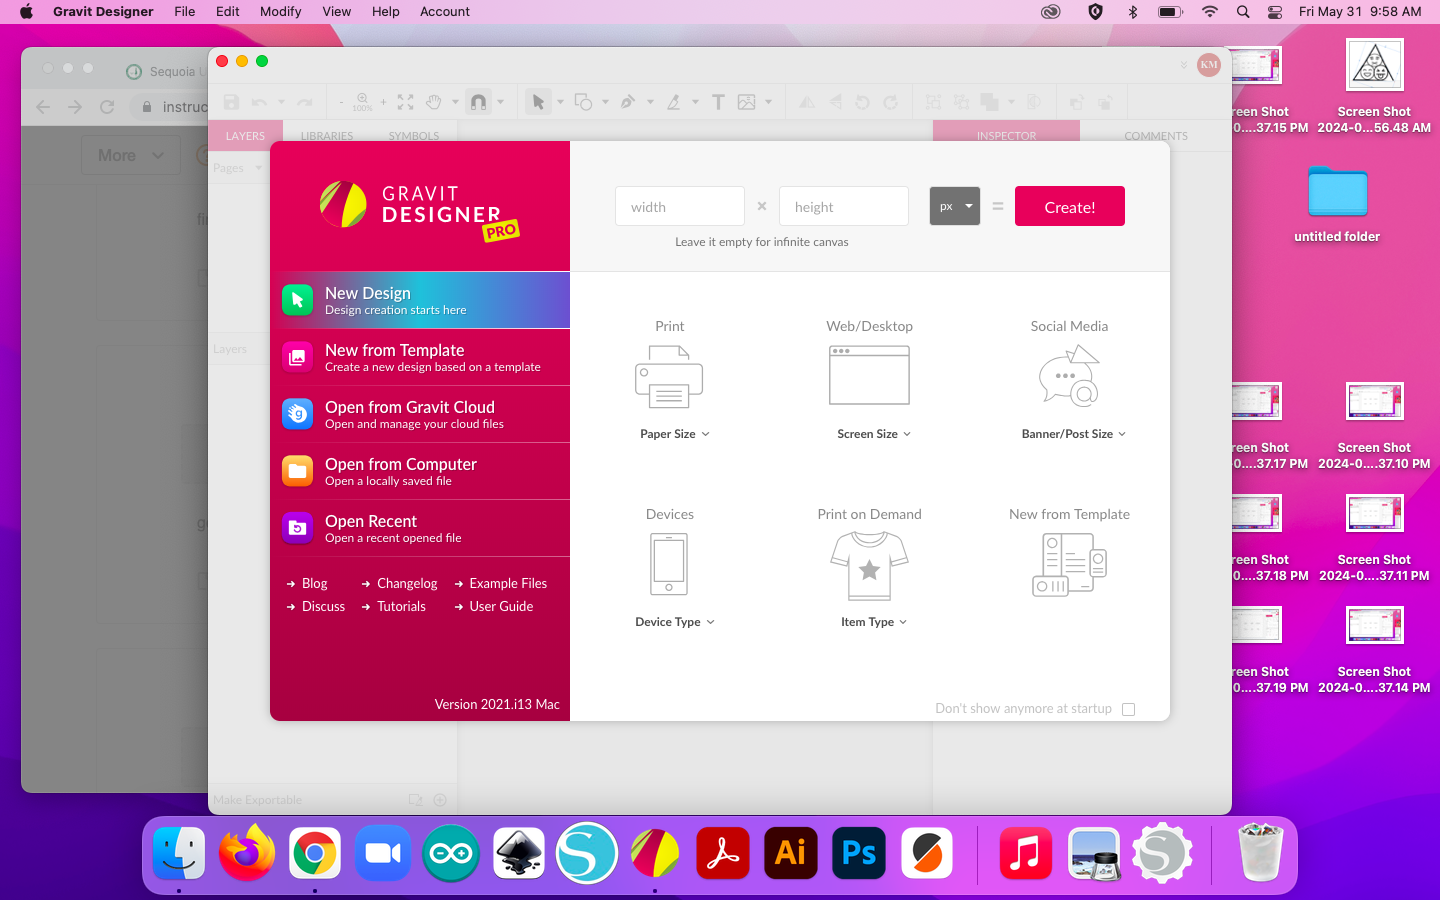Open Zoom from the Dock
The height and width of the screenshot is (900, 1440).
click(x=382, y=853)
